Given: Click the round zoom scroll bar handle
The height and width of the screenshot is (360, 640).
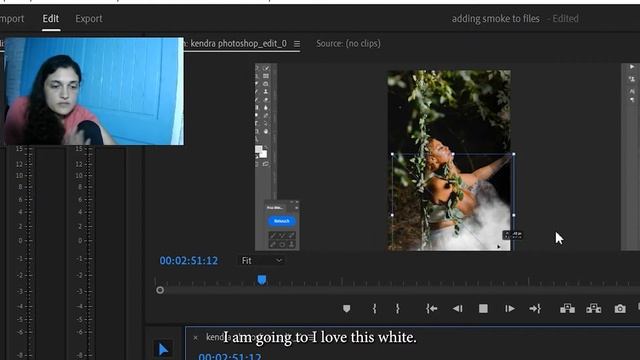Looking at the screenshot, I should [x=160, y=290].
